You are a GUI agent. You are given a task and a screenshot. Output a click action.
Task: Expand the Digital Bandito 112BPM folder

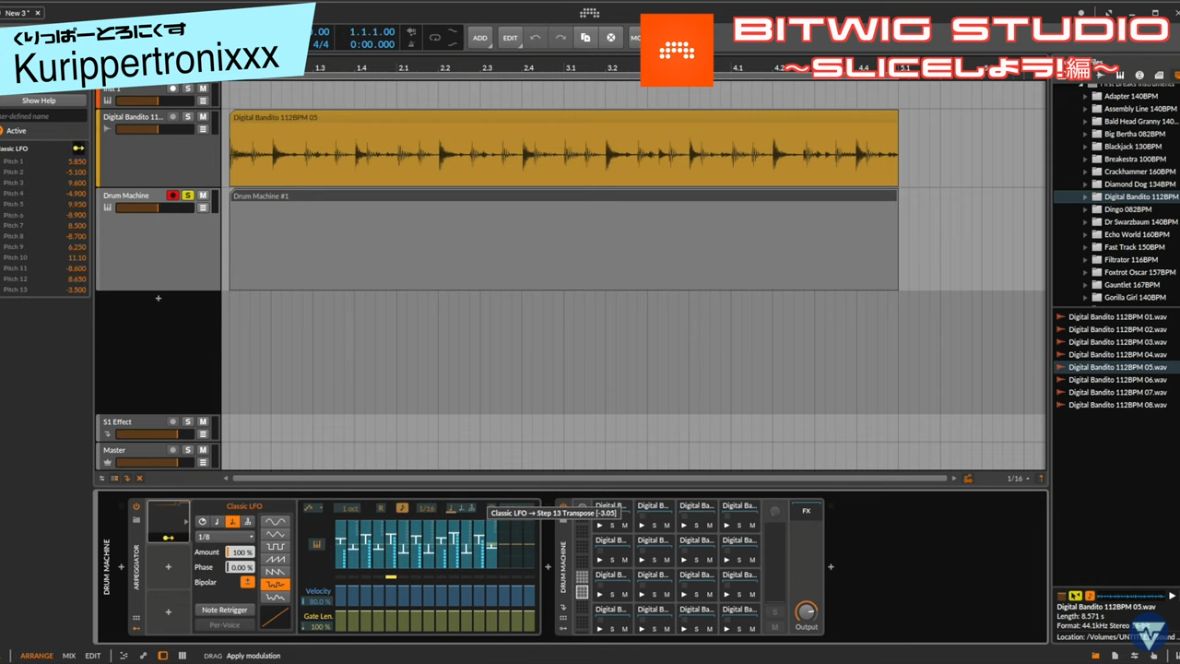[x=1085, y=196]
